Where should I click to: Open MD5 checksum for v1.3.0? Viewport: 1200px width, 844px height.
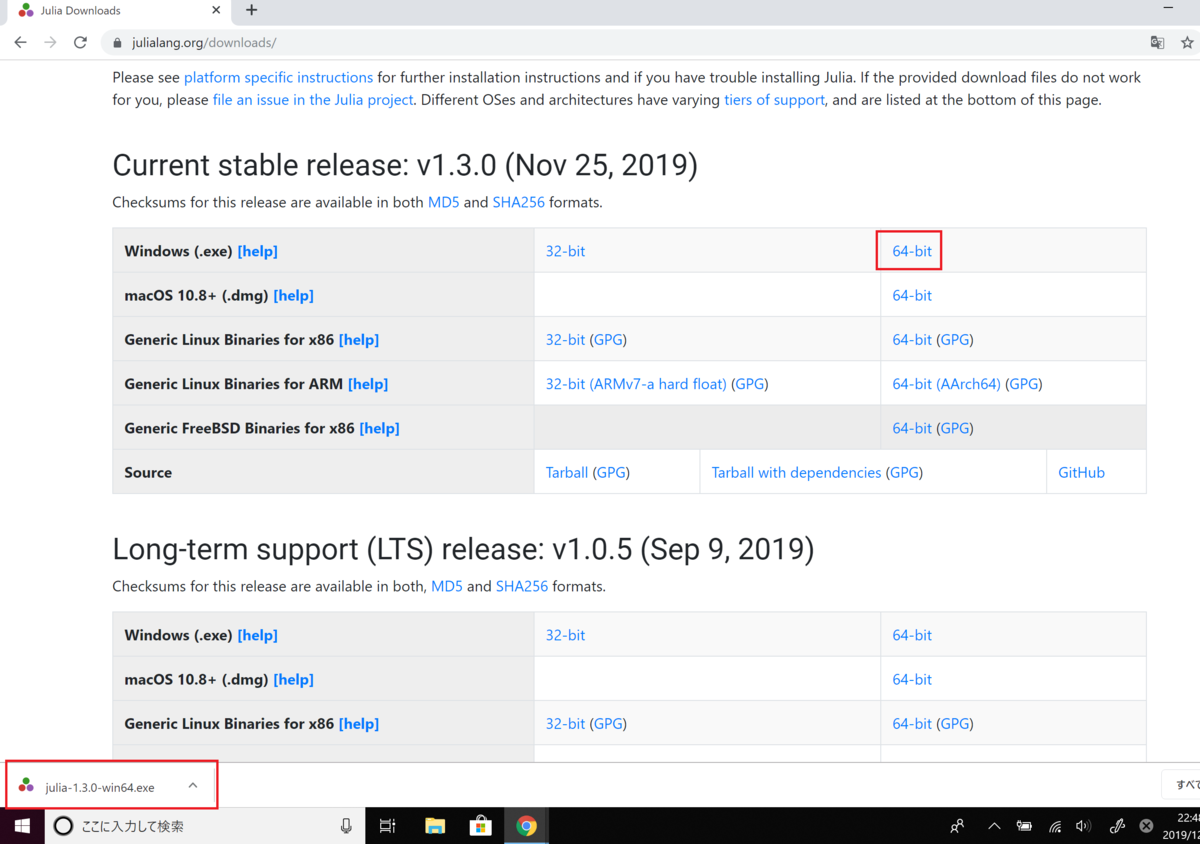click(444, 202)
